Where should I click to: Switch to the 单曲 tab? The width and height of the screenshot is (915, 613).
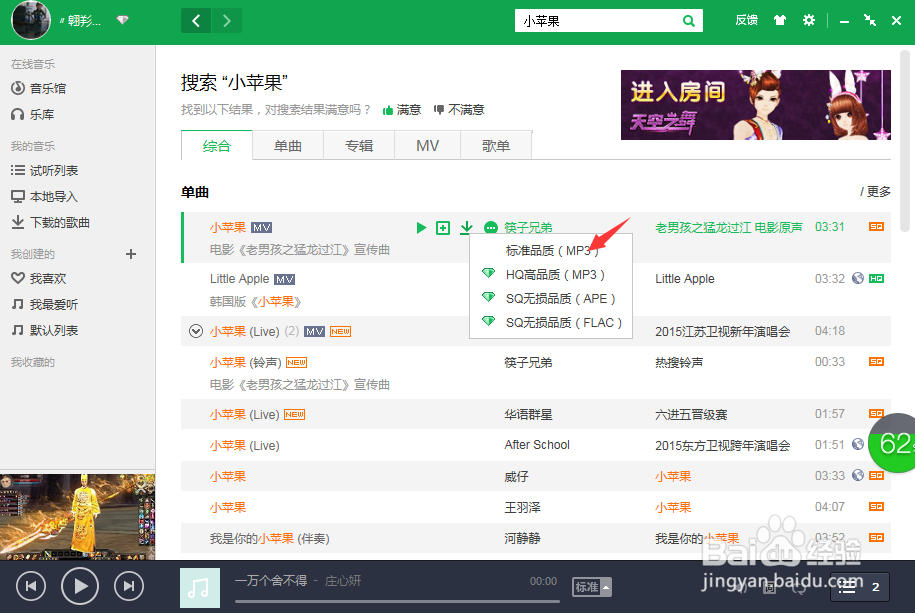tap(288, 145)
